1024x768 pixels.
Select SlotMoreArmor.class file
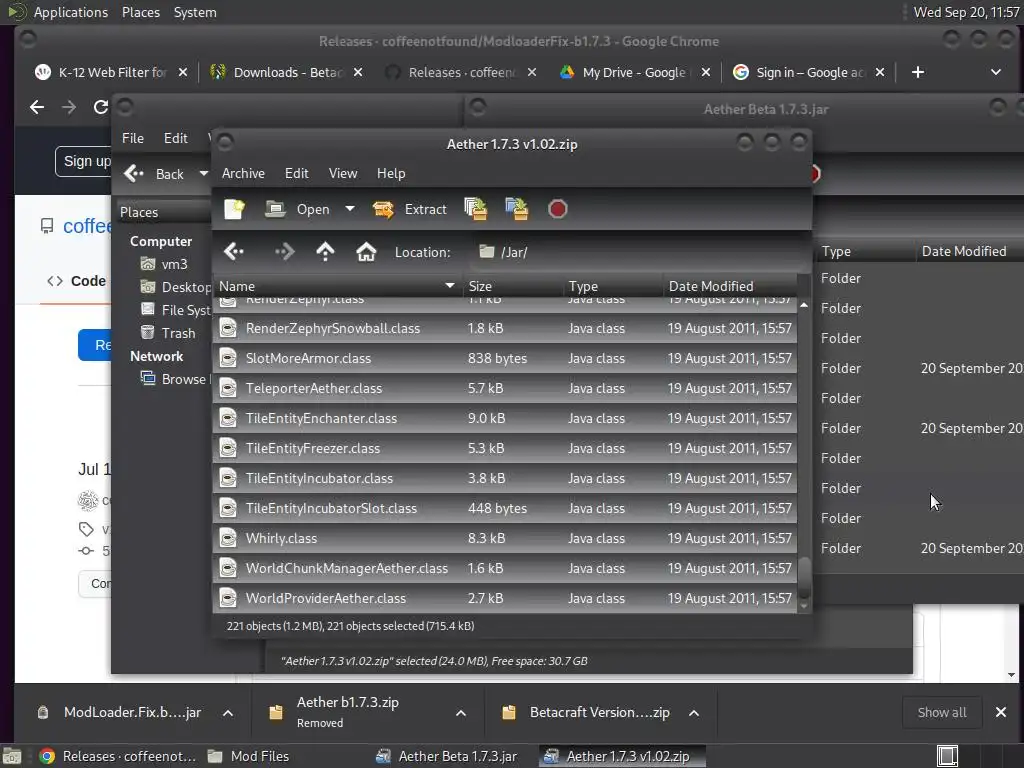click(x=505, y=358)
